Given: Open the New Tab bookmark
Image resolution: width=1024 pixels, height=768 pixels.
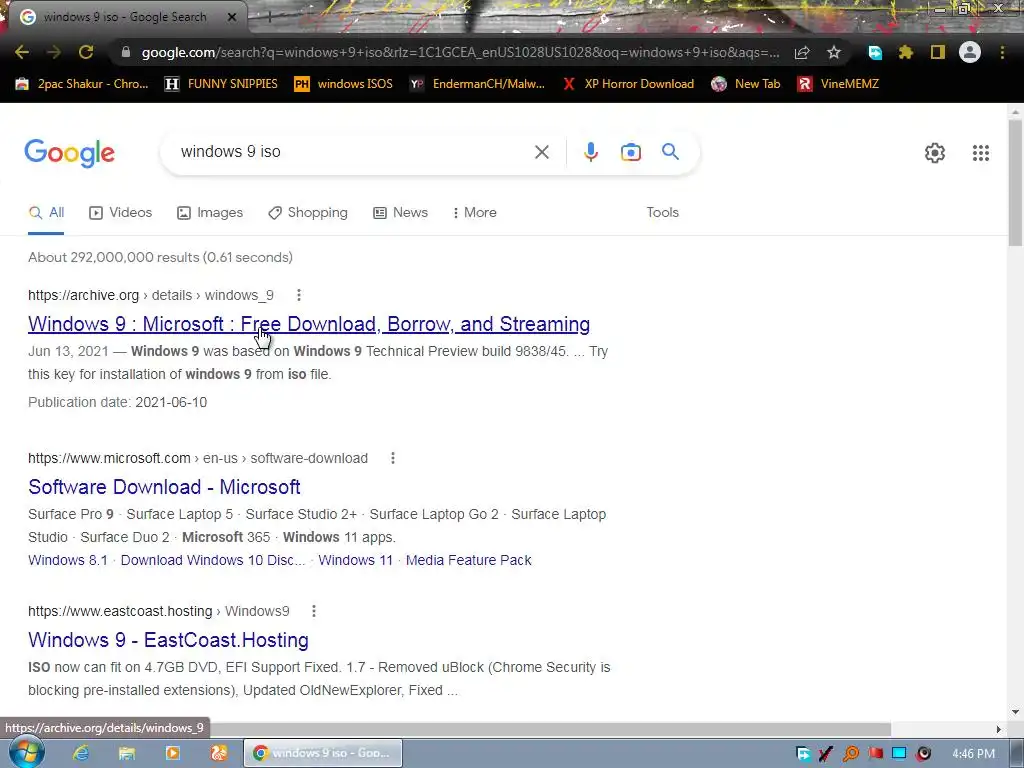Looking at the screenshot, I should [x=746, y=84].
